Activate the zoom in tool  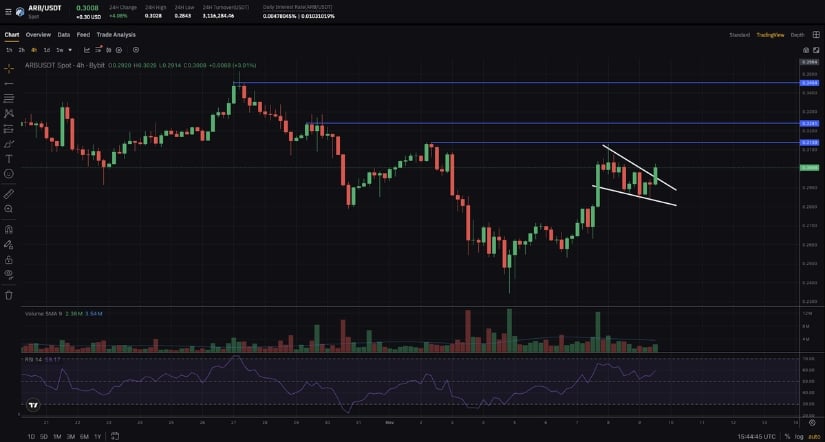9,209
